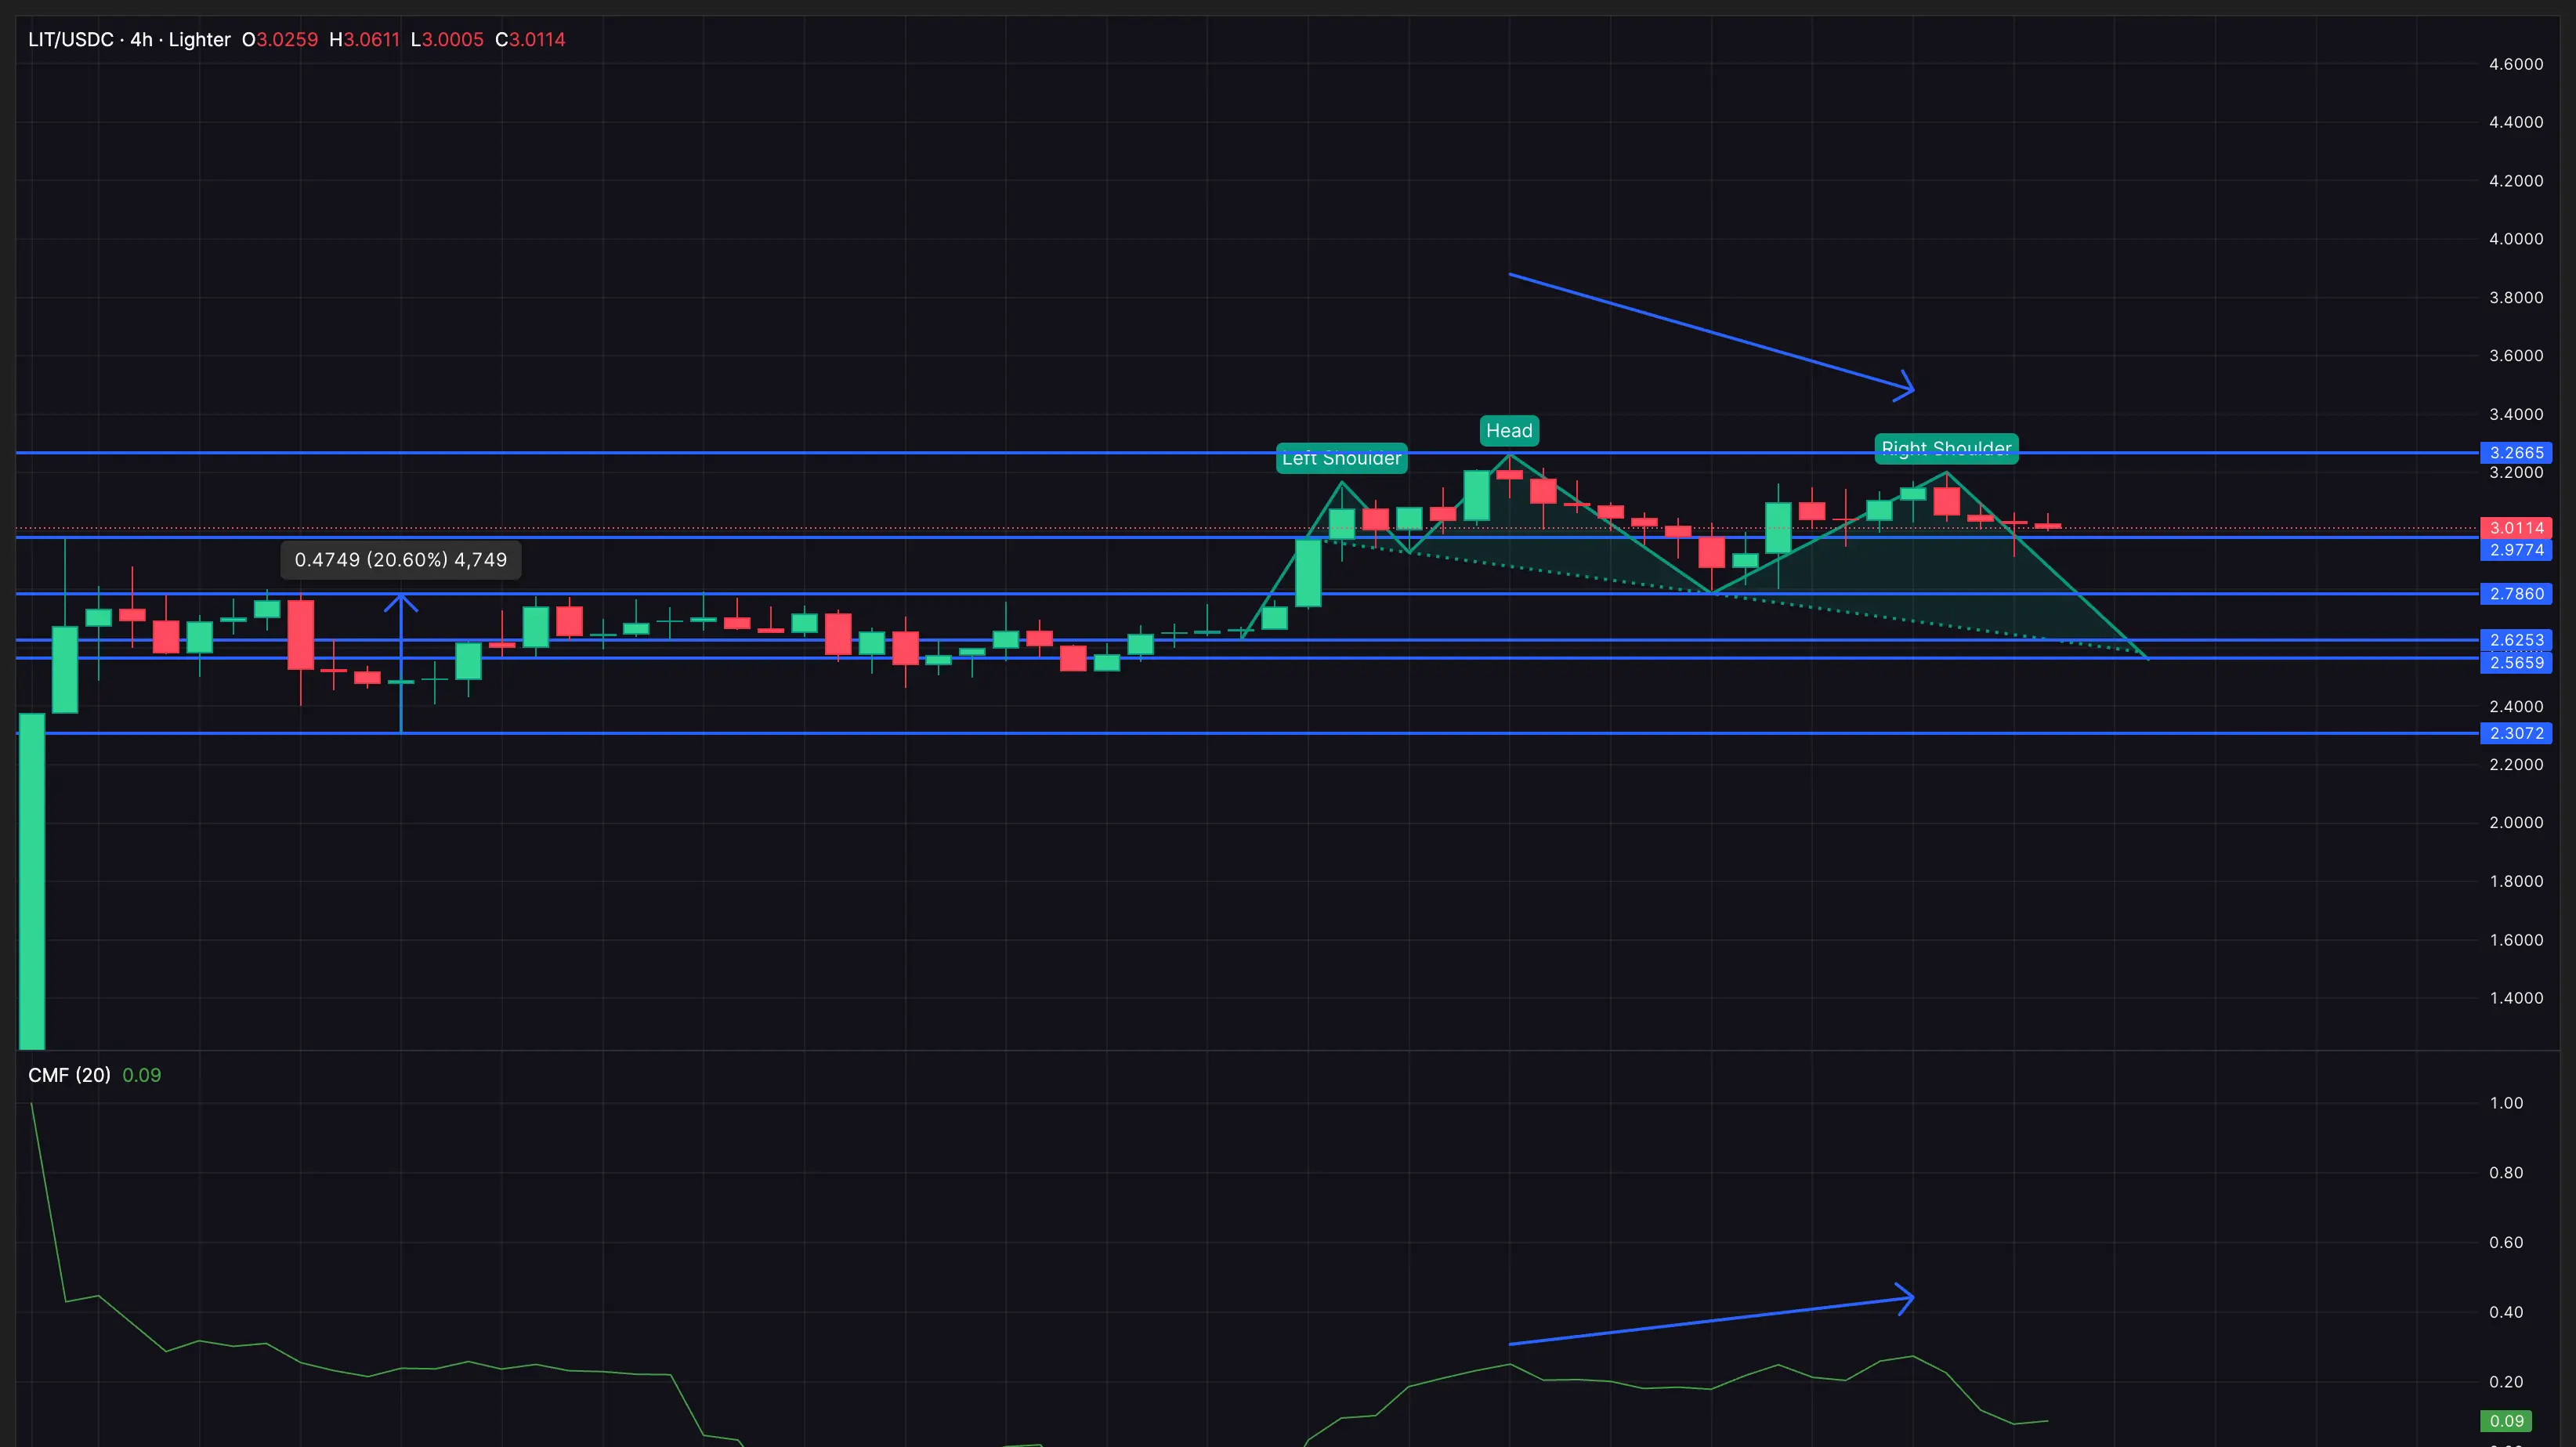
Task: Click the 2.7860 price line tag
Action: 2516,594
